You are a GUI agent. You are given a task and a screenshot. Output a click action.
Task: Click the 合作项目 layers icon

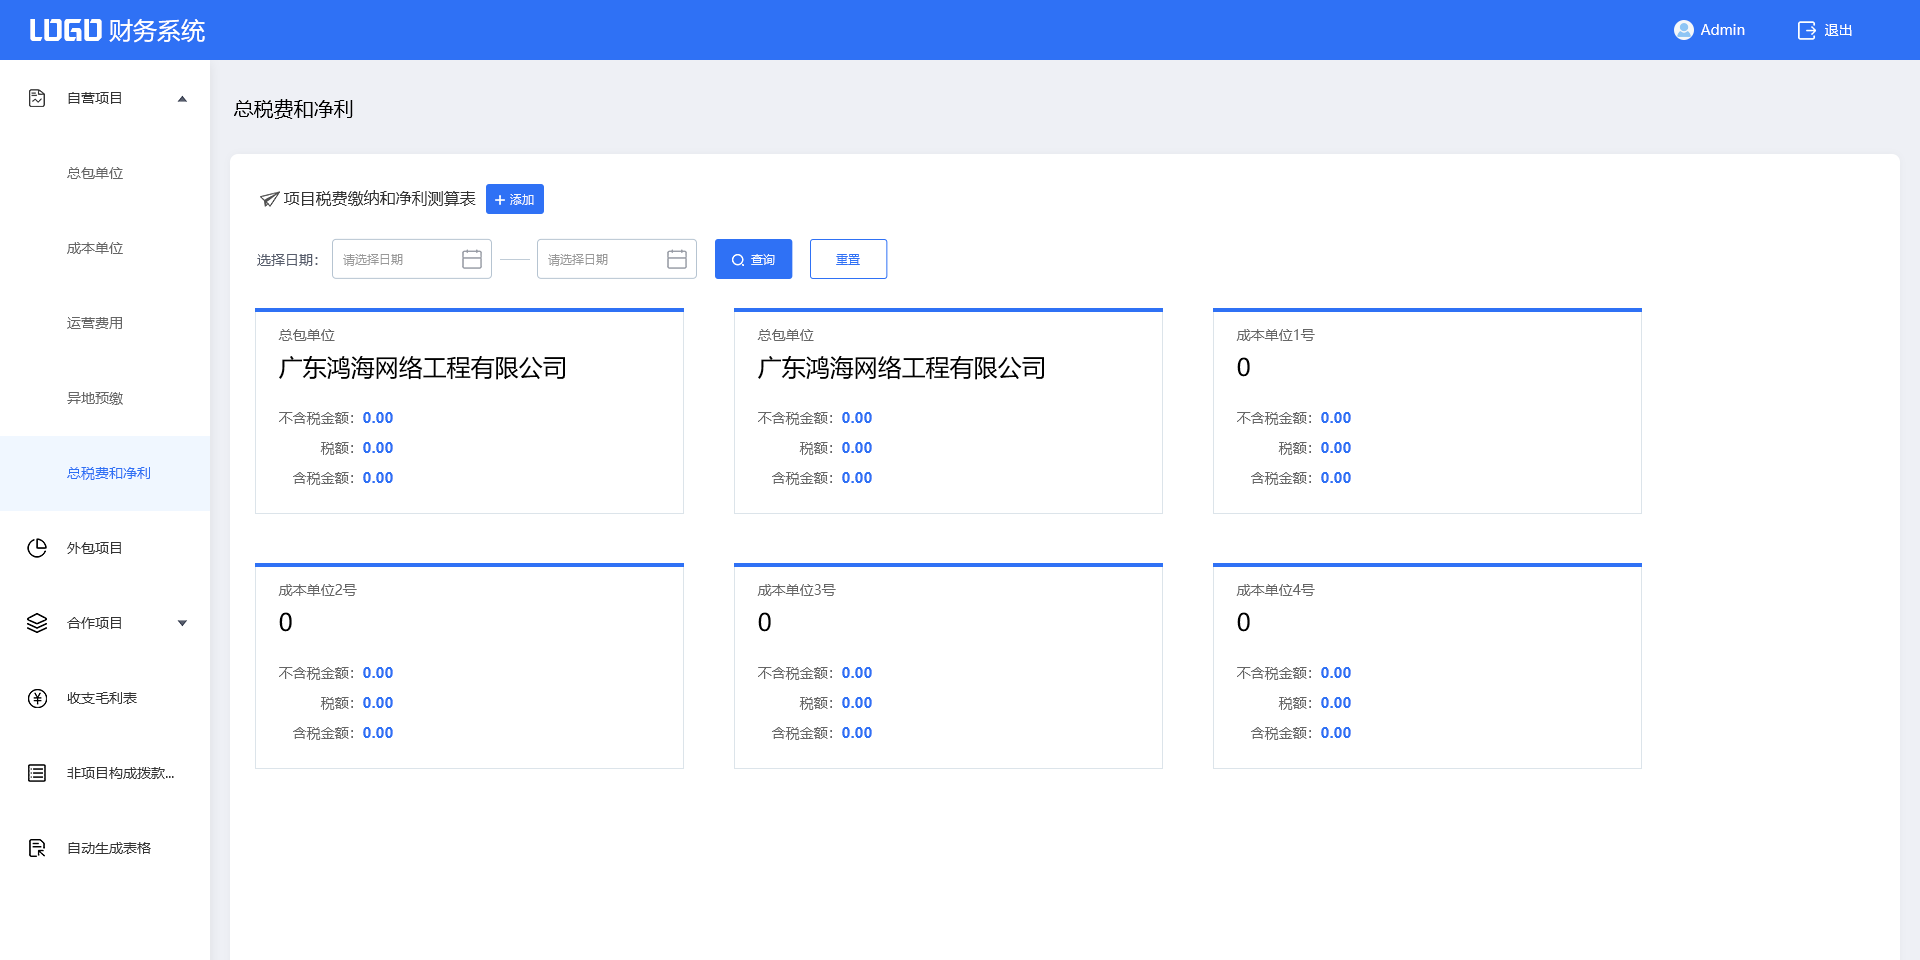tap(37, 623)
